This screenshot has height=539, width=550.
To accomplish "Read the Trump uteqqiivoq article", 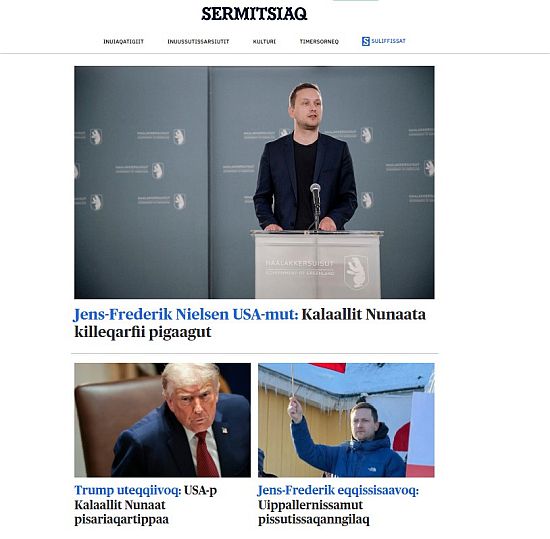I will (128, 490).
